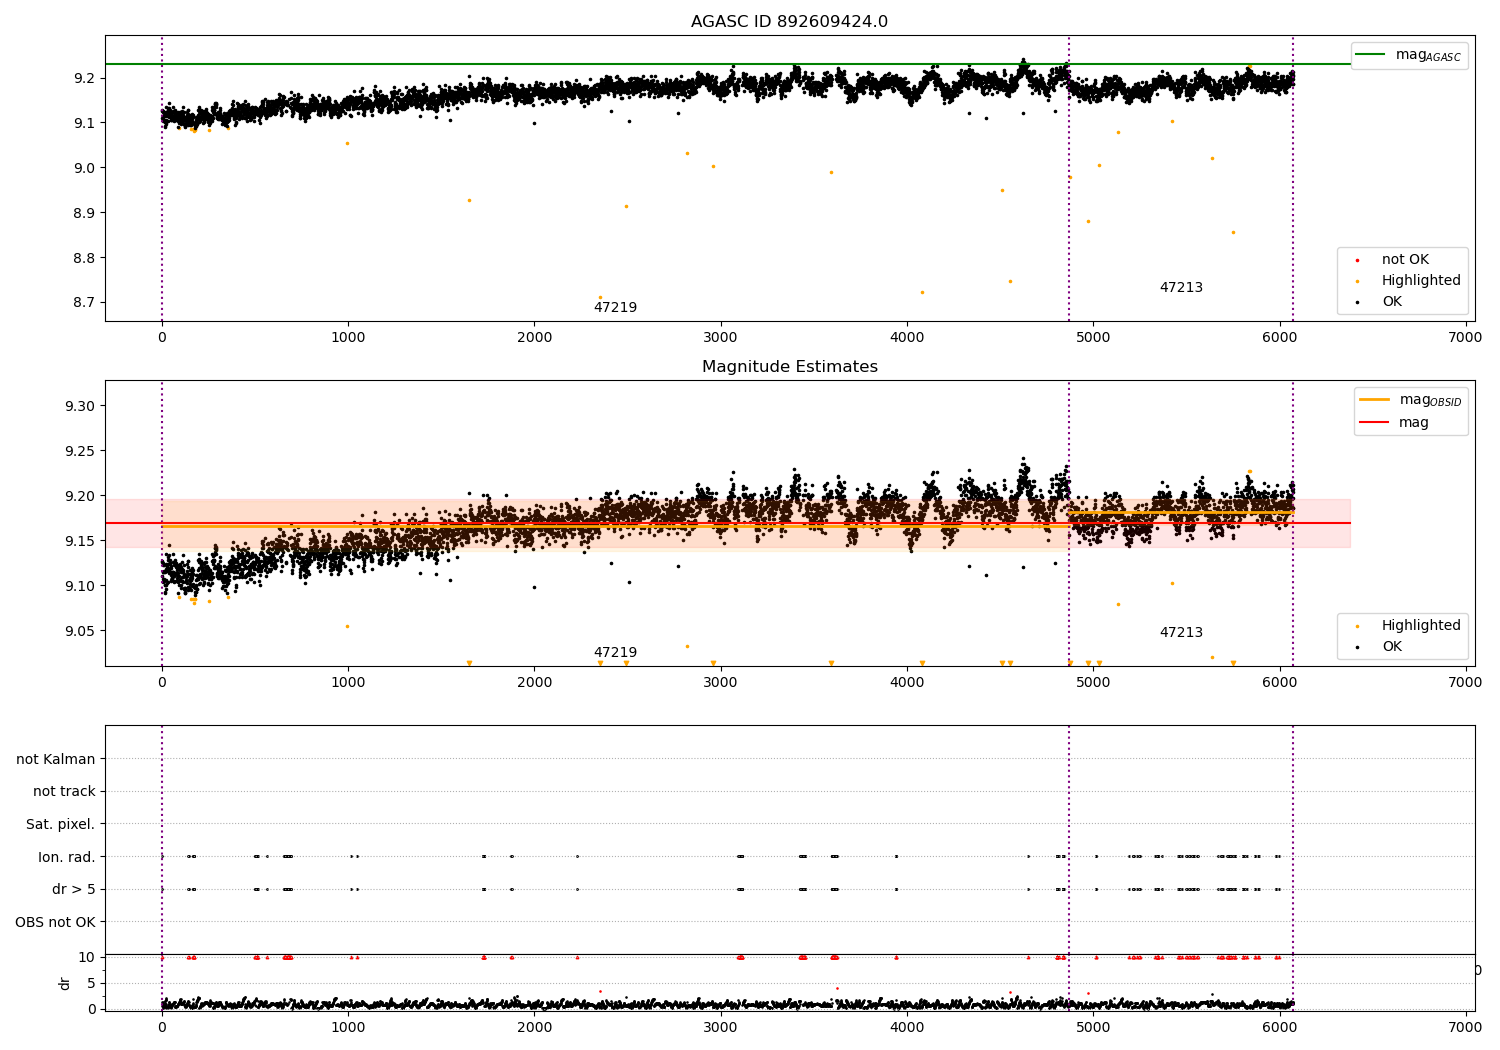Viewport: 1500px width, 1050px height.
Task: Click the 9.2 y-axis tick of top plot
Action: (x=83, y=78)
